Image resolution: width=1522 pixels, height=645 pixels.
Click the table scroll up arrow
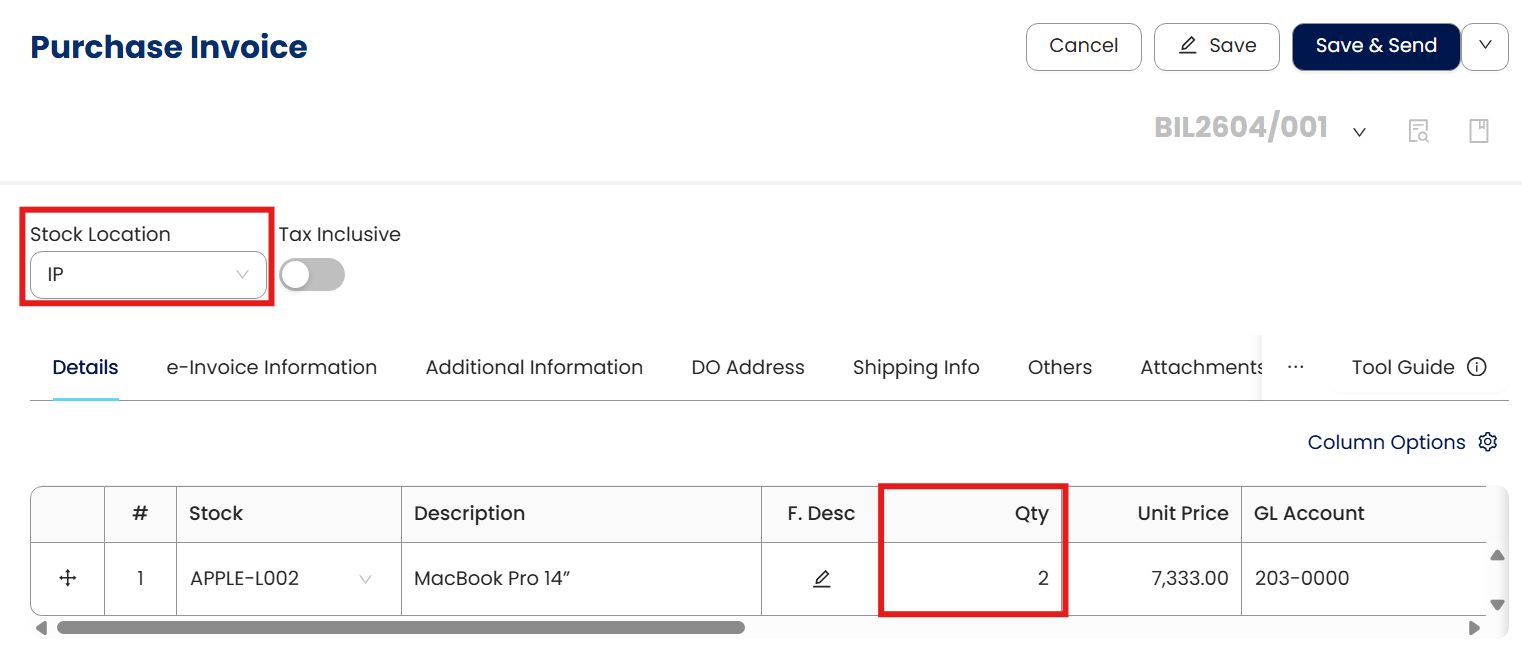point(1497,555)
